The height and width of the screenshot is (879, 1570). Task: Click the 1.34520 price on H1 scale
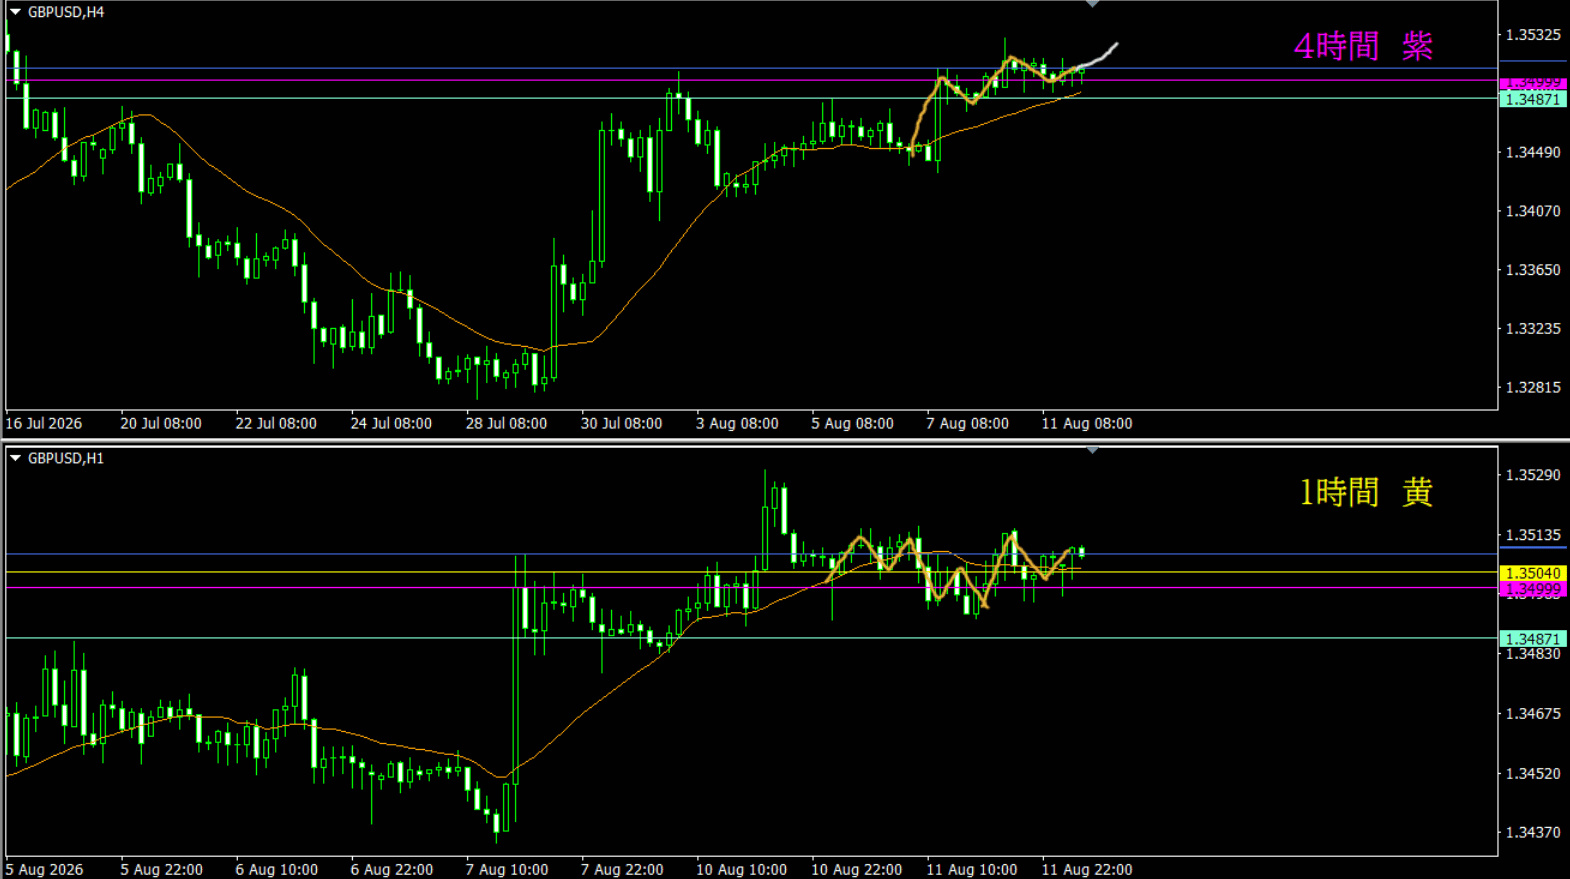[x=1533, y=773]
